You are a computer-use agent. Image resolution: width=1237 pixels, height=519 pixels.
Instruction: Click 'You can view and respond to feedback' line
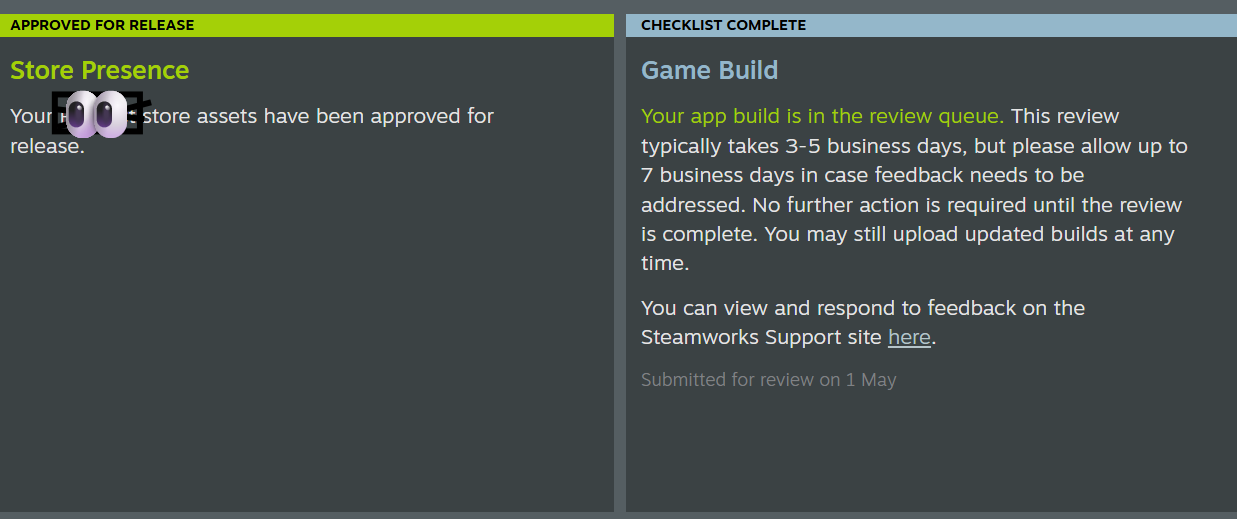click(x=863, y=308)
